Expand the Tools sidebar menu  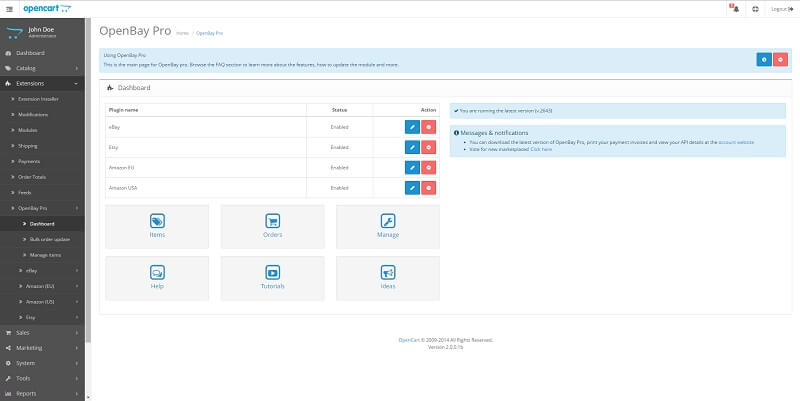(x=42, y=379)
